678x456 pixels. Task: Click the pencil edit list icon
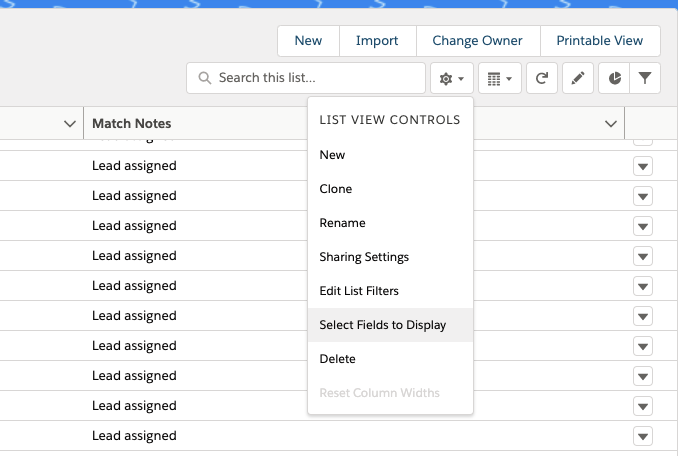coord(578,78)
